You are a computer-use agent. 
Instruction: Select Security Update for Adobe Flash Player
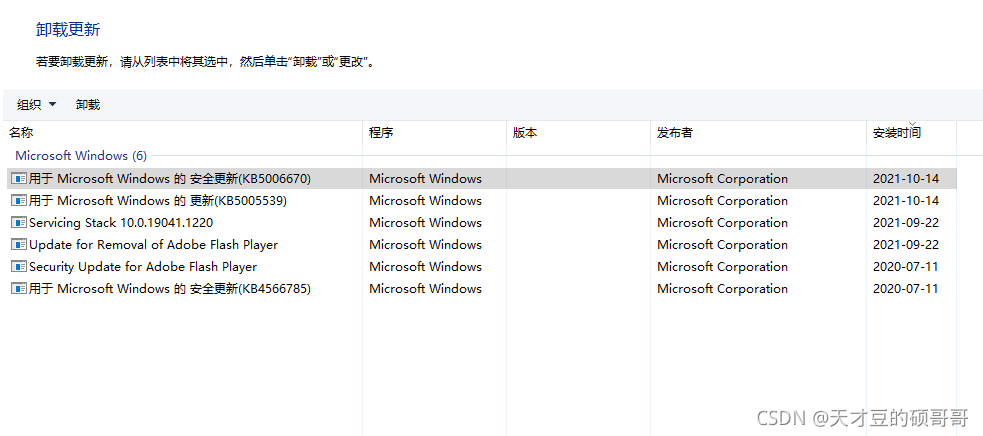(x=143, y=267)
